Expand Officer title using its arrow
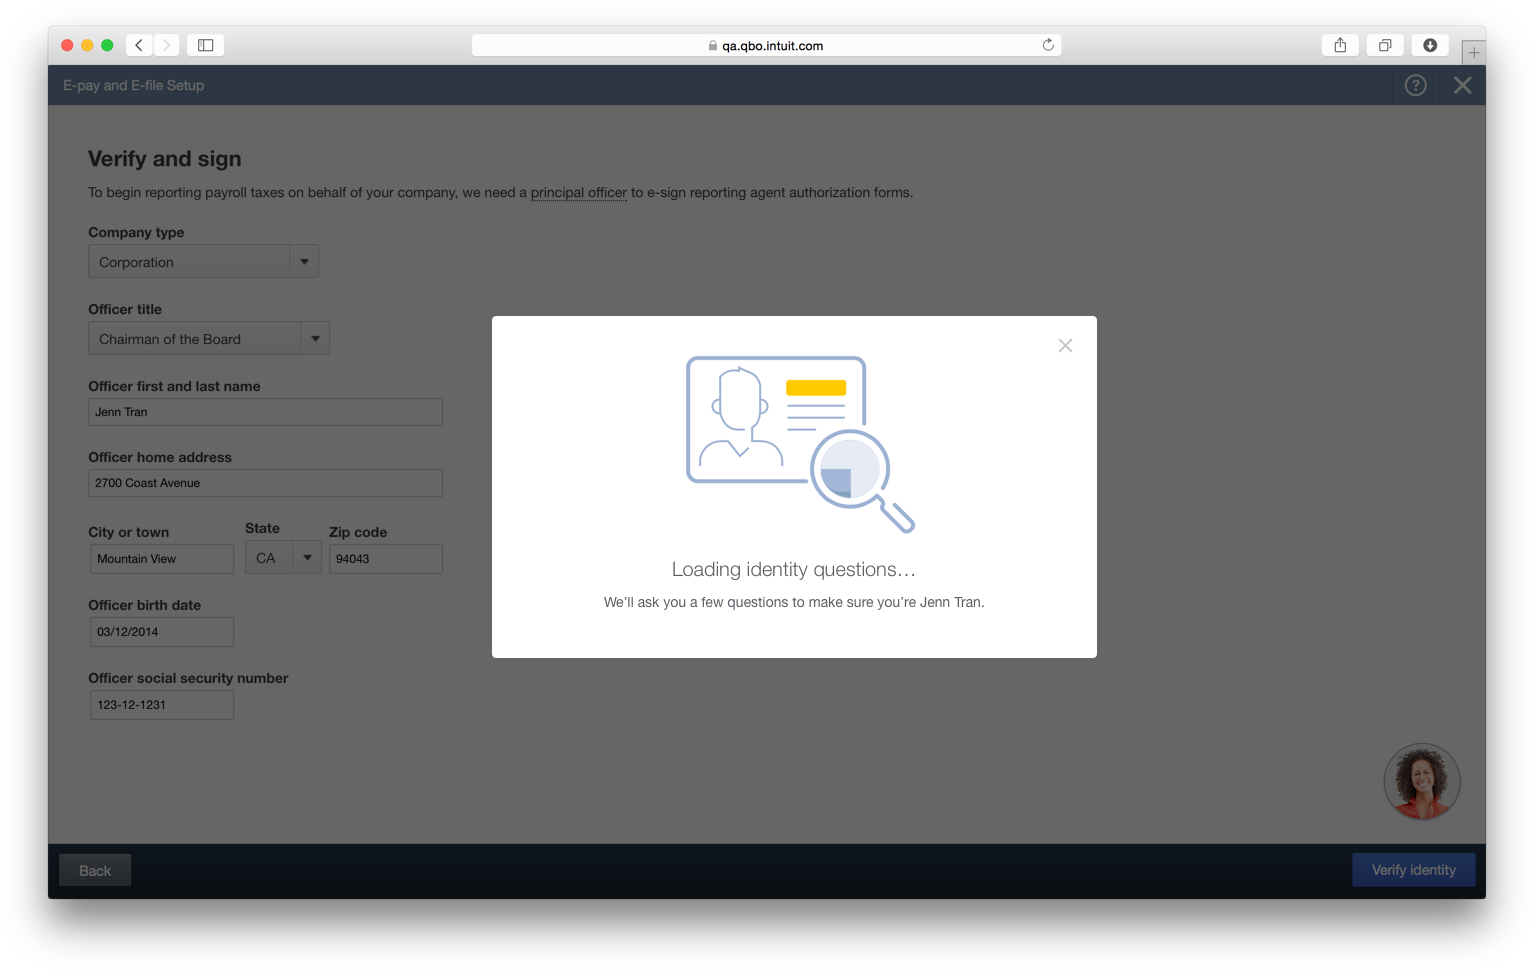This screenshot has height=973, width=1534. click(x=315, y=339)
